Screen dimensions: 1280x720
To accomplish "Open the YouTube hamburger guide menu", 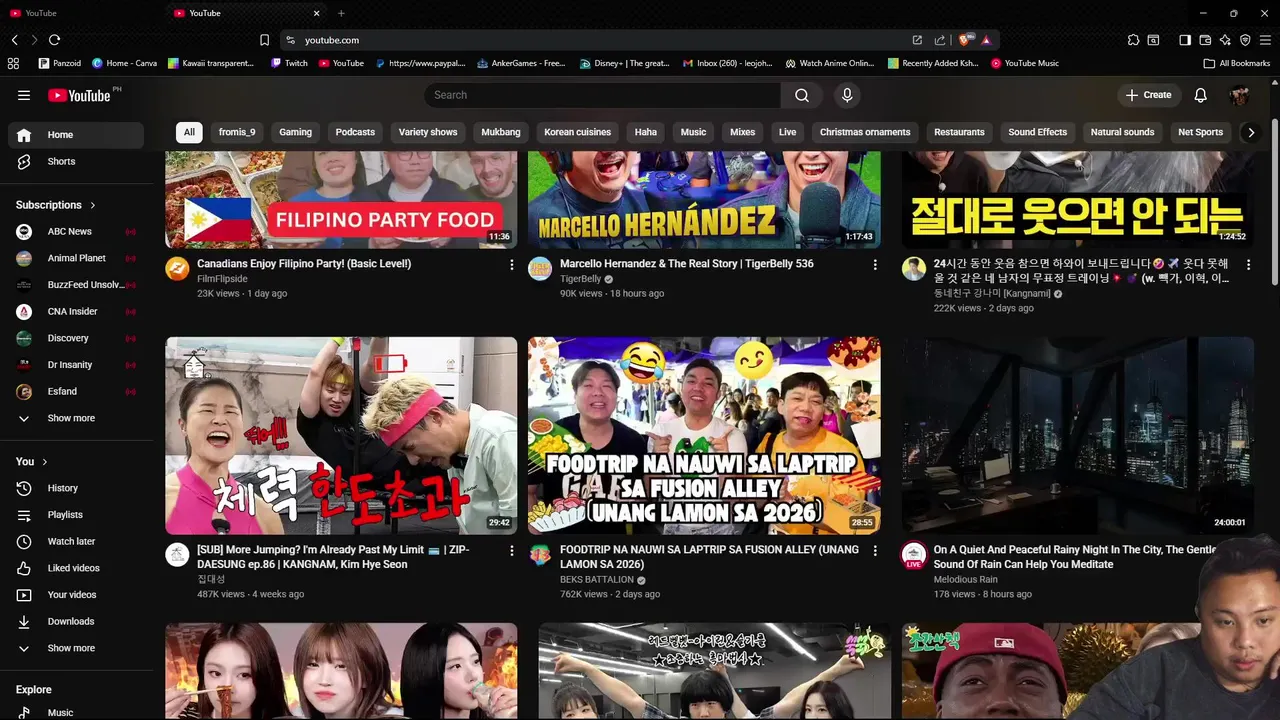I will 24,95.
